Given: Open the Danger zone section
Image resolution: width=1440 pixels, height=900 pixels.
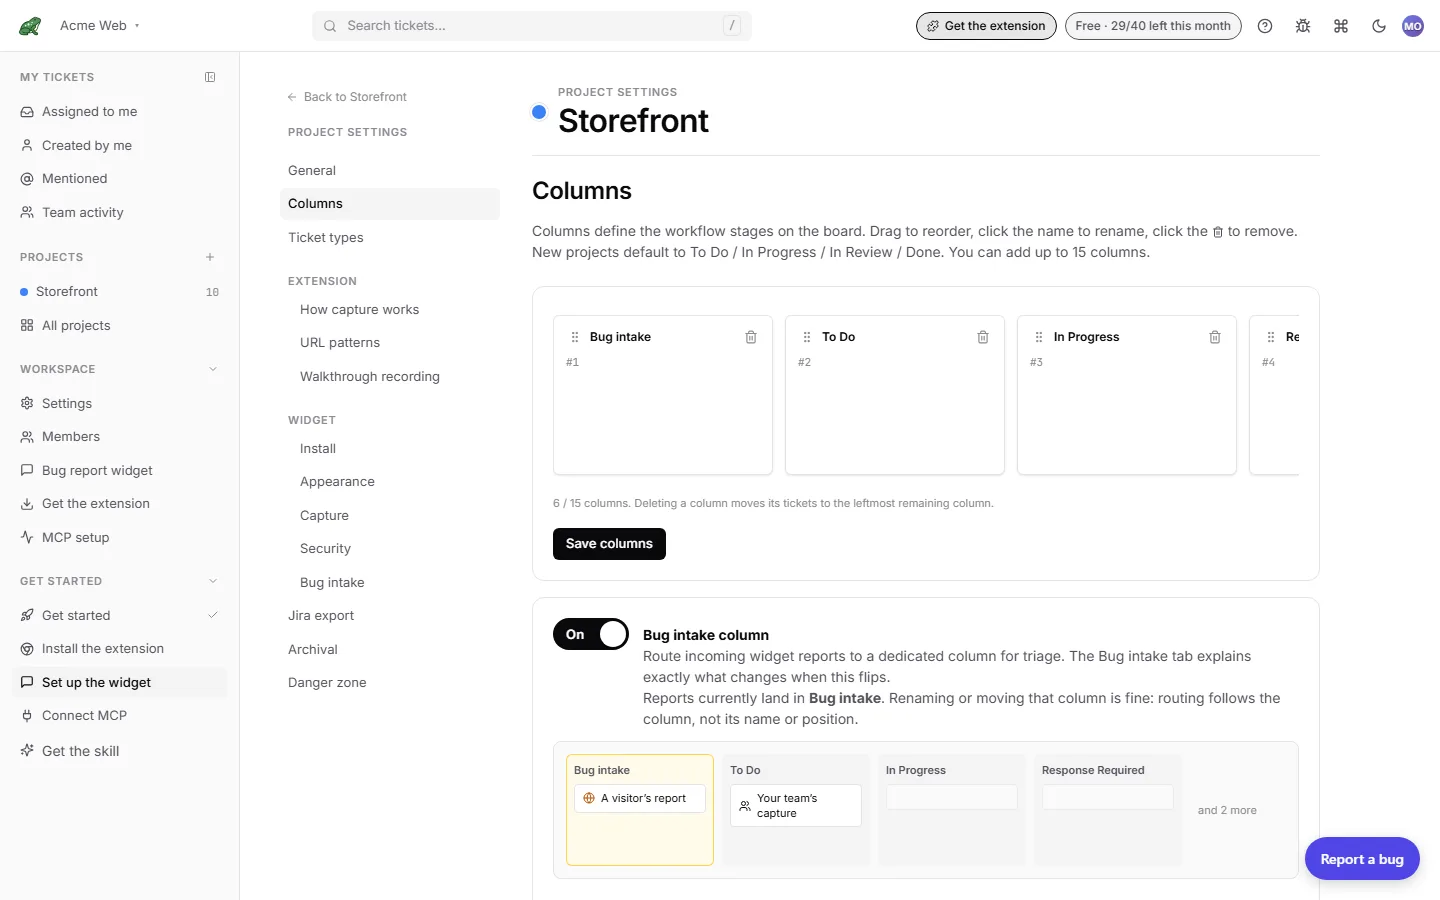Looking at the screenshot, I should click(390, 683).
